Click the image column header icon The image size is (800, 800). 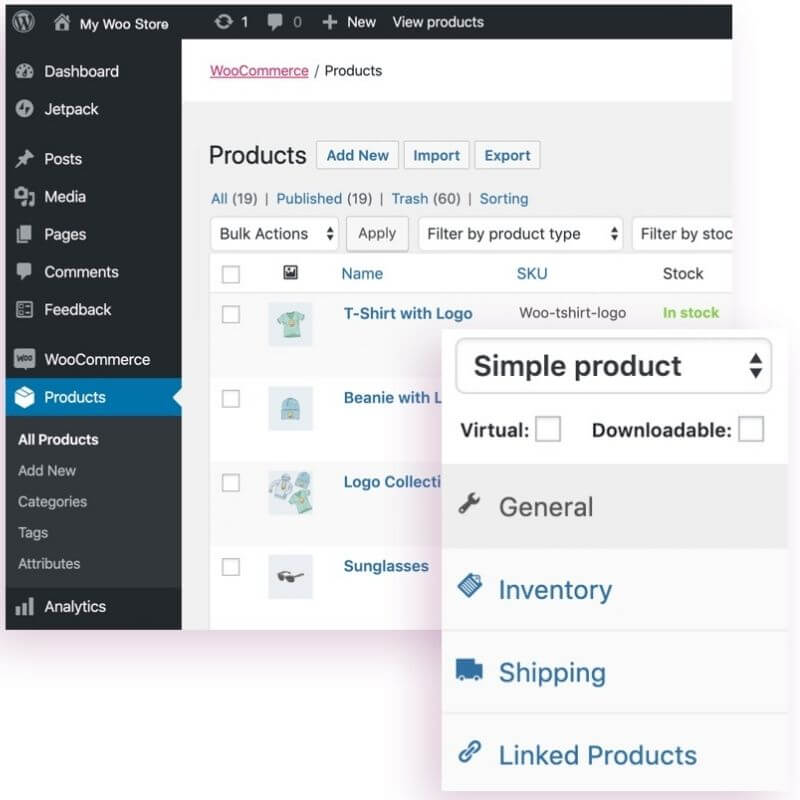[290, 272]
